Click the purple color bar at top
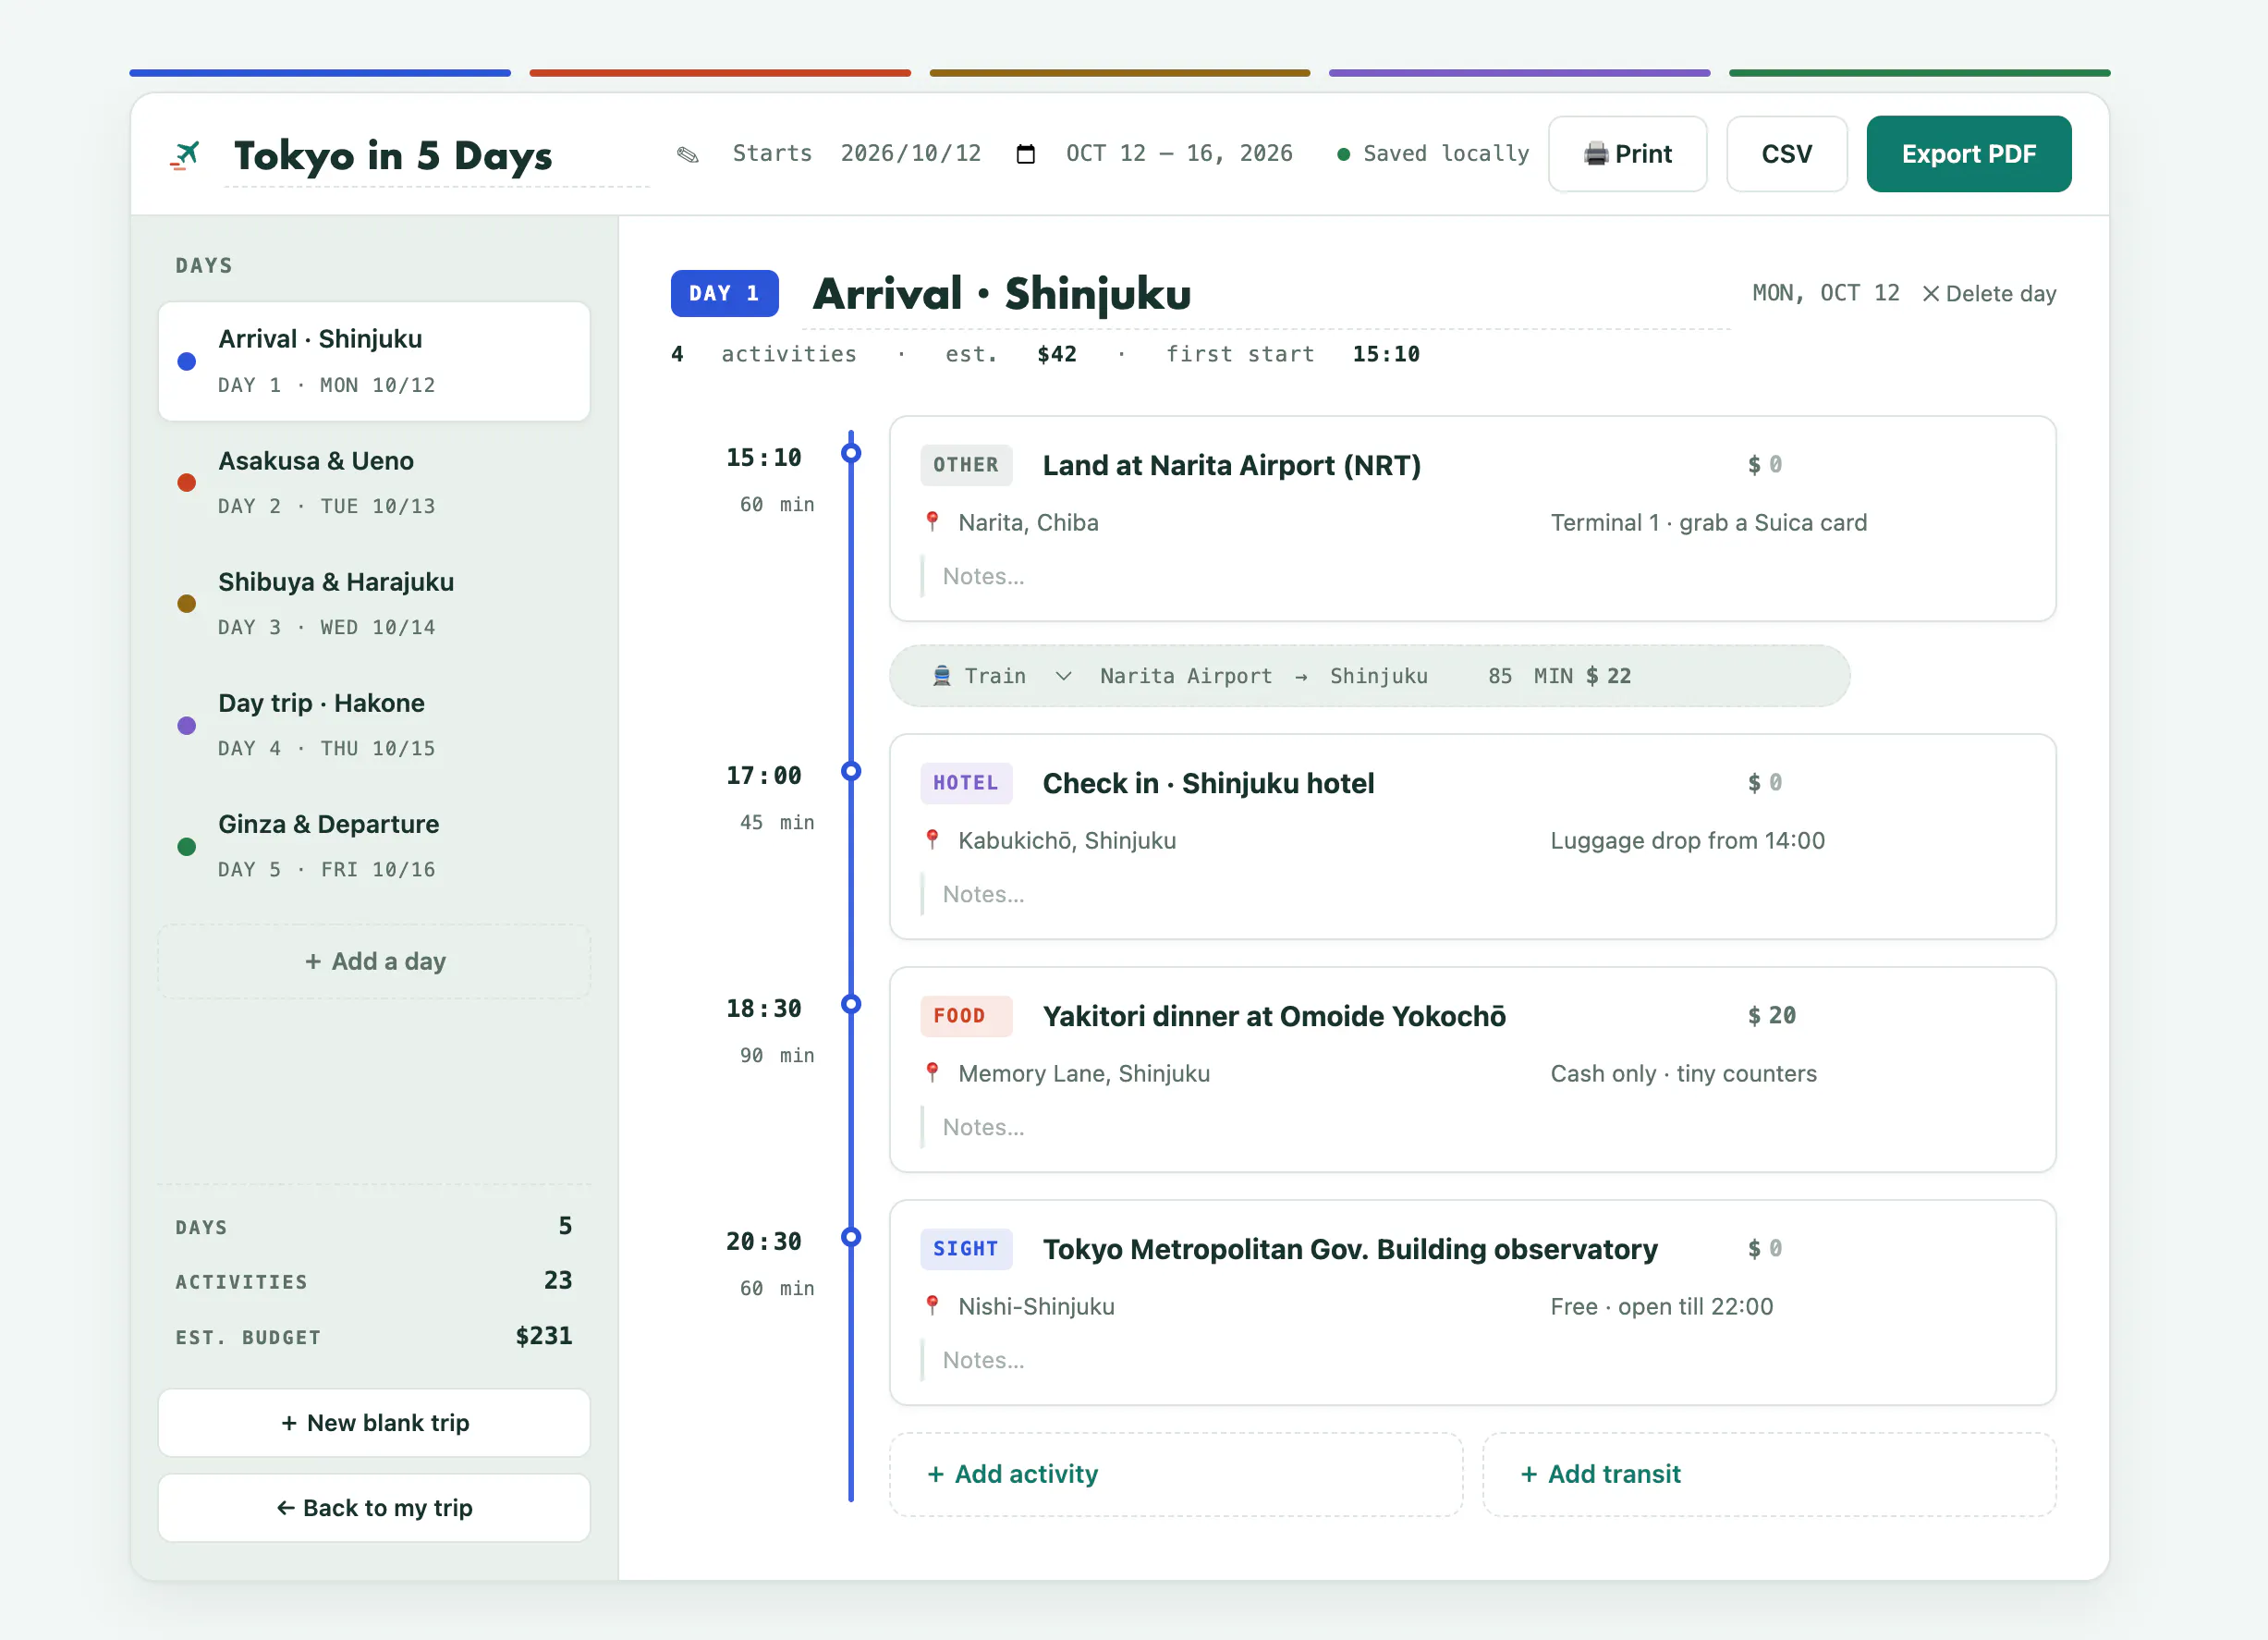2268x1640 pixels. (x=1519, y=73)
